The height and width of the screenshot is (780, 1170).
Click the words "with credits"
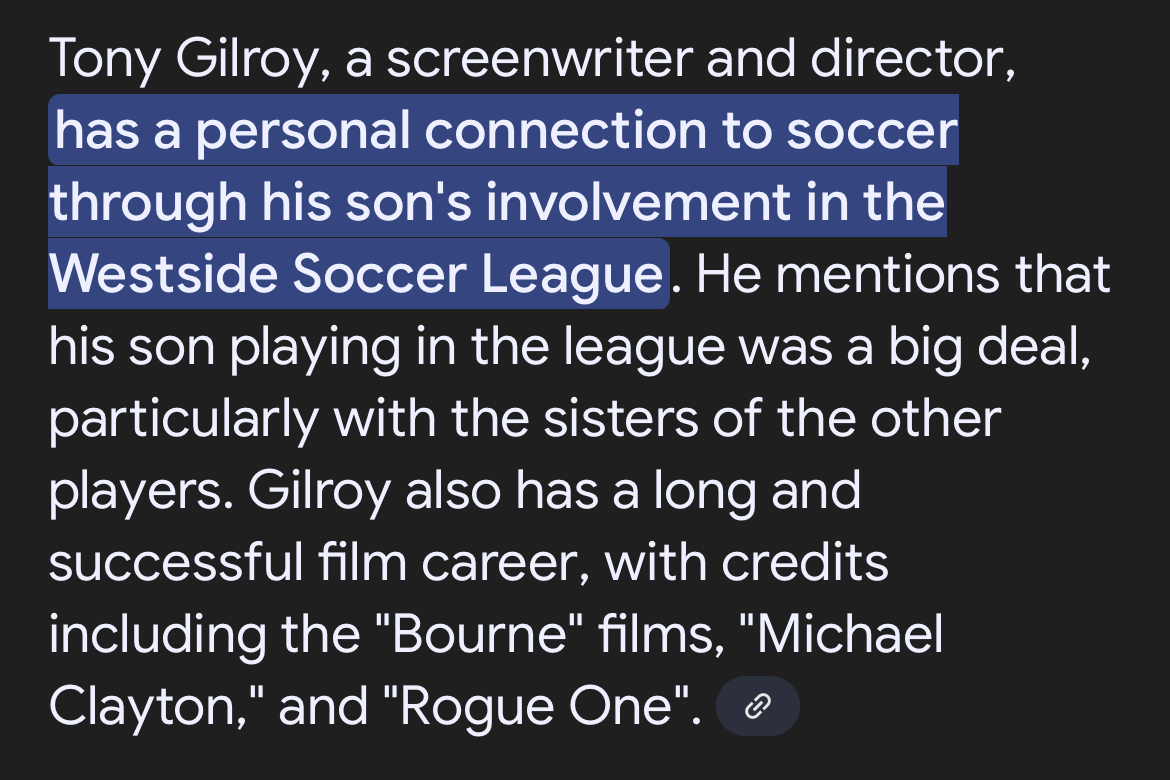pos(746,563)
